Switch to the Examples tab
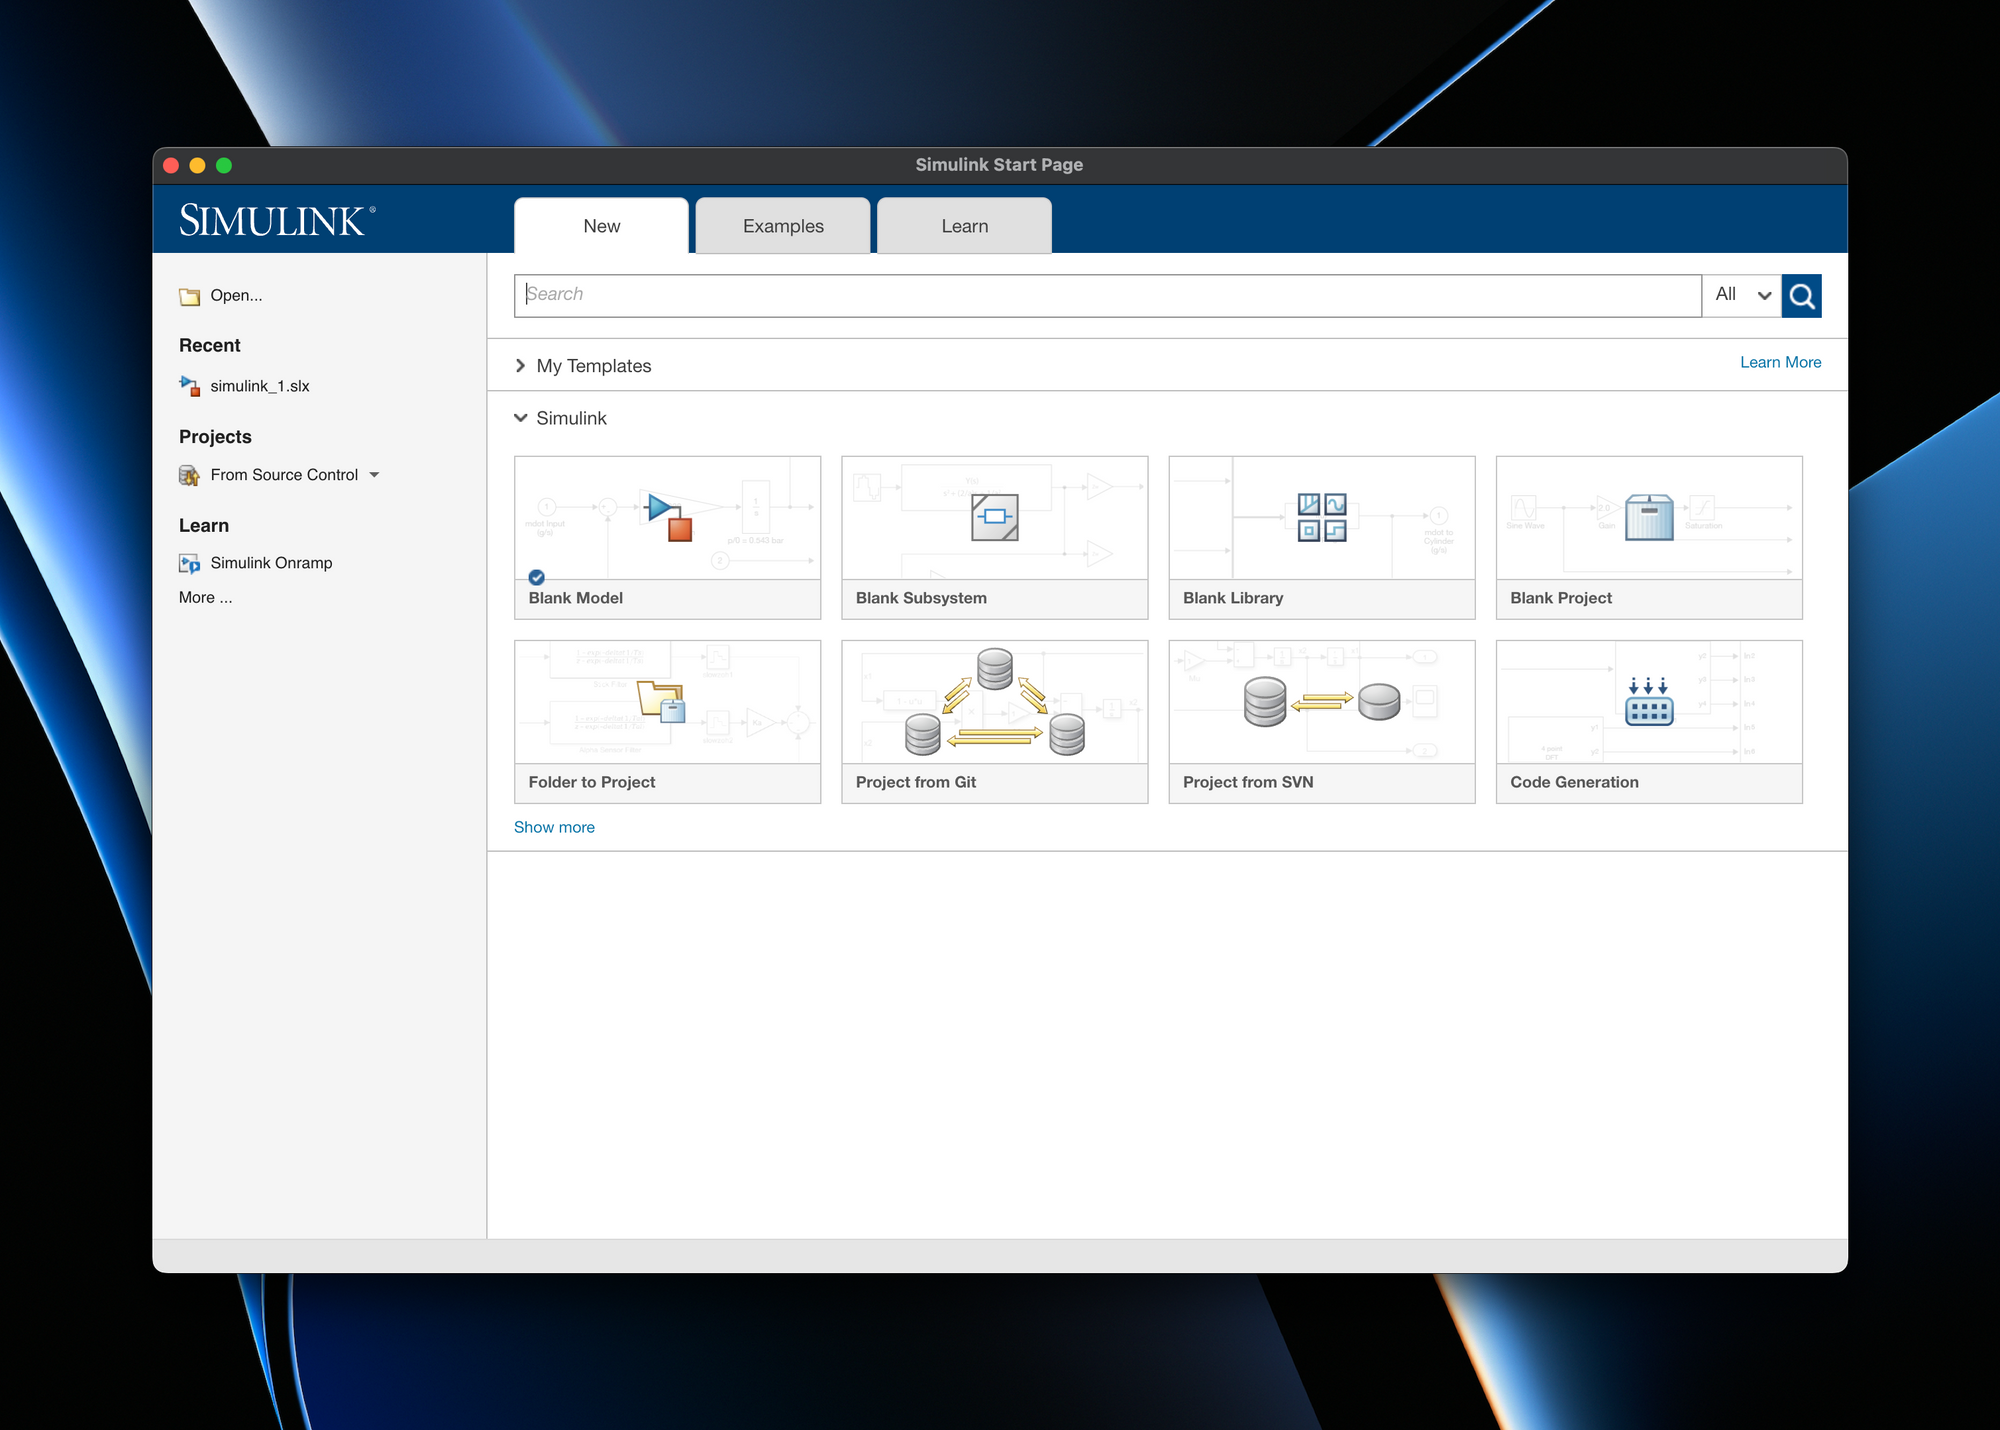 coord(781,226)
